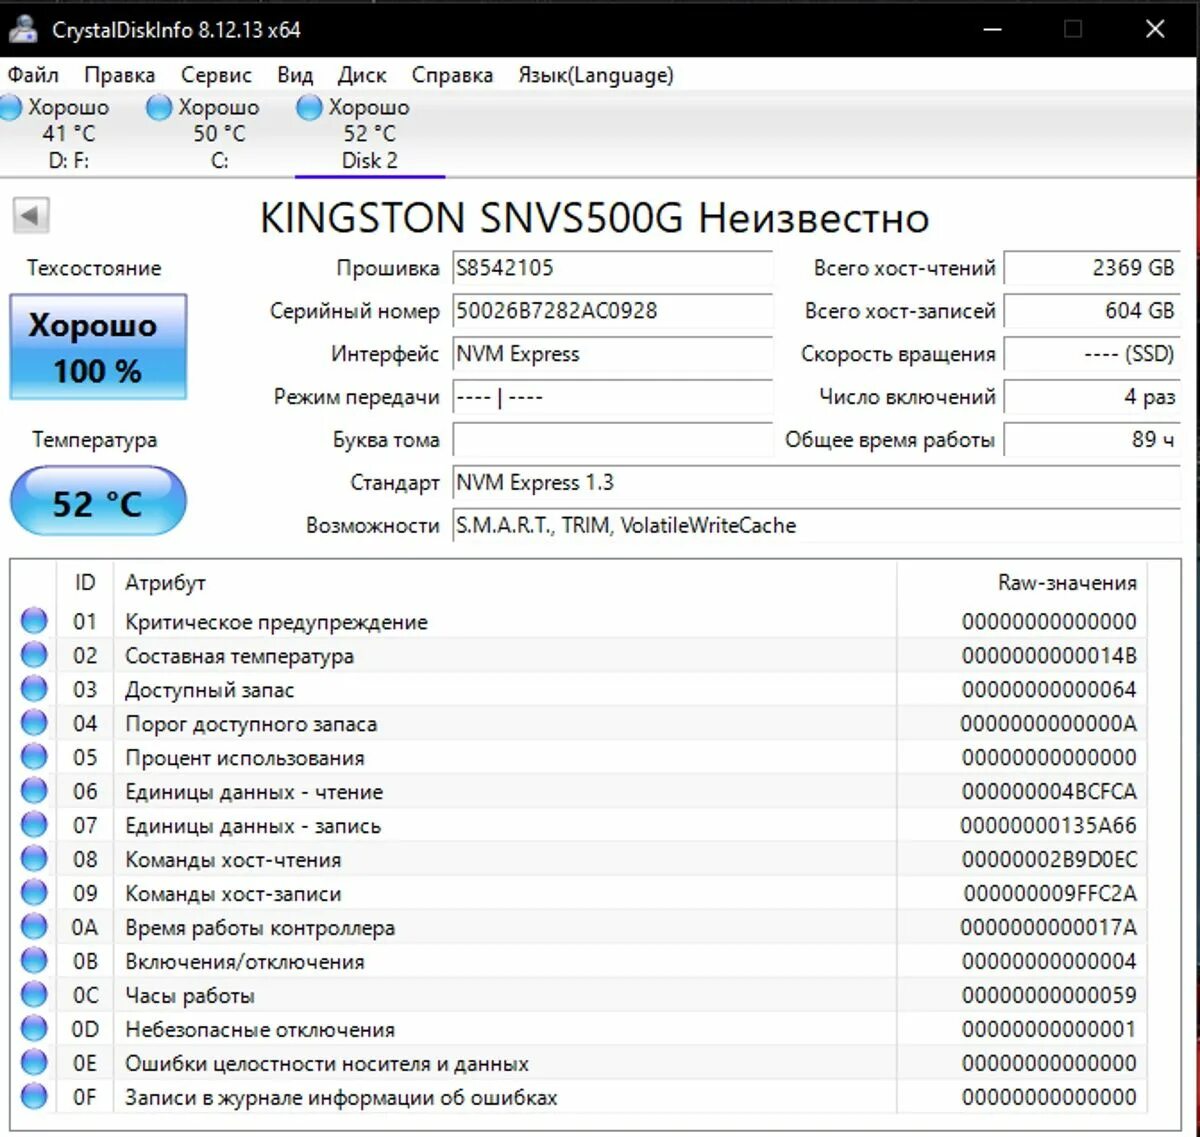
Task: Select C: disk status orb
Action: tap(159, 107)
